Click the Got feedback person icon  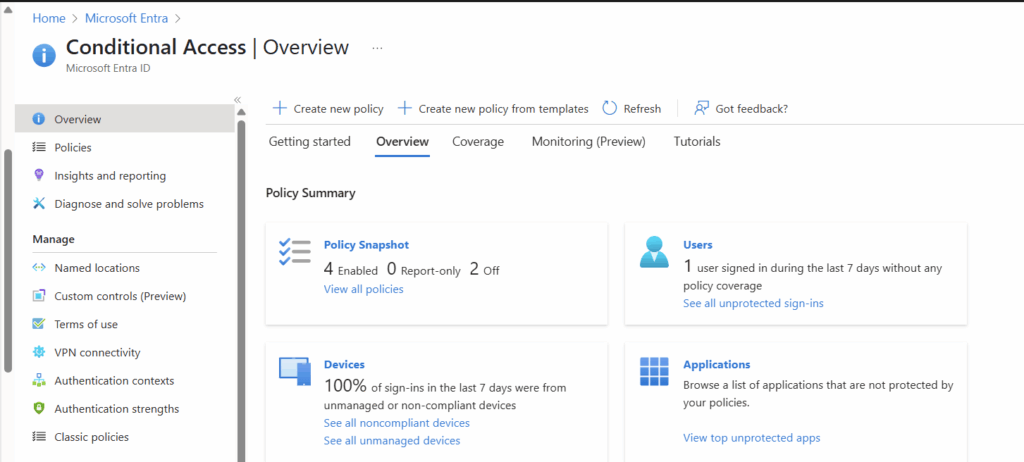(x=701, y=108)
